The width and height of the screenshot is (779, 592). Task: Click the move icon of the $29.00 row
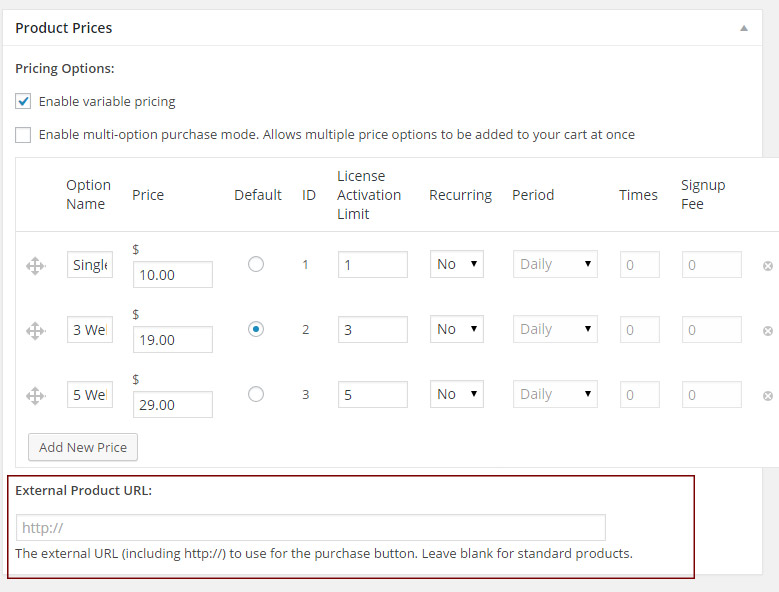click(35, 396)
